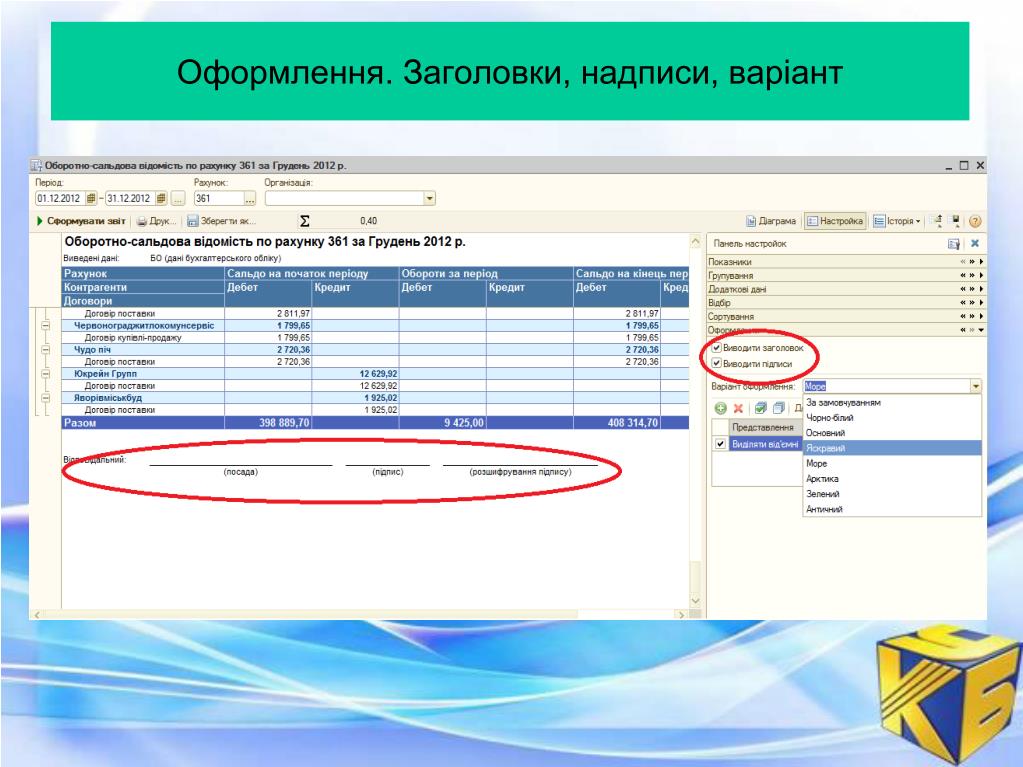This screenshot has height=767, width=1023.
Task: Choose Основний design variant
Action: coord(892,432)
